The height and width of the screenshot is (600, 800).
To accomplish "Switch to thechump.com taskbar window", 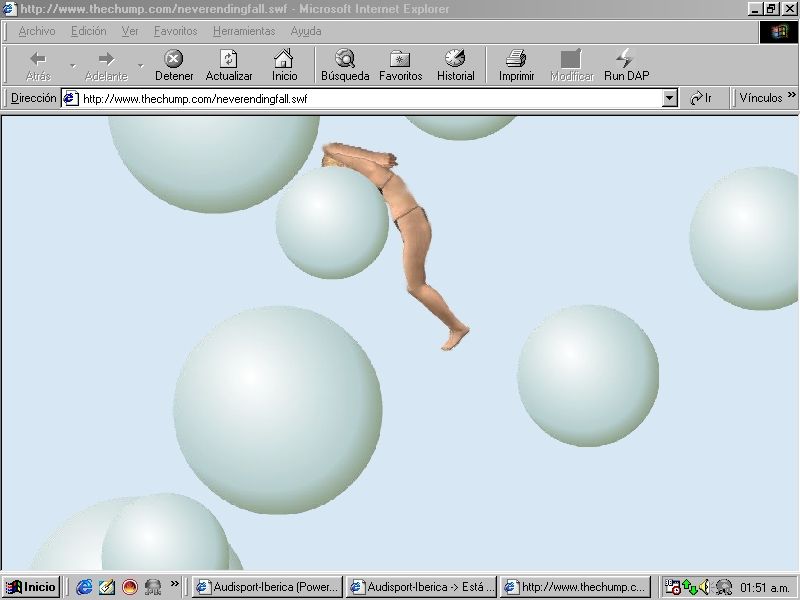I will (x=576, y=587).
